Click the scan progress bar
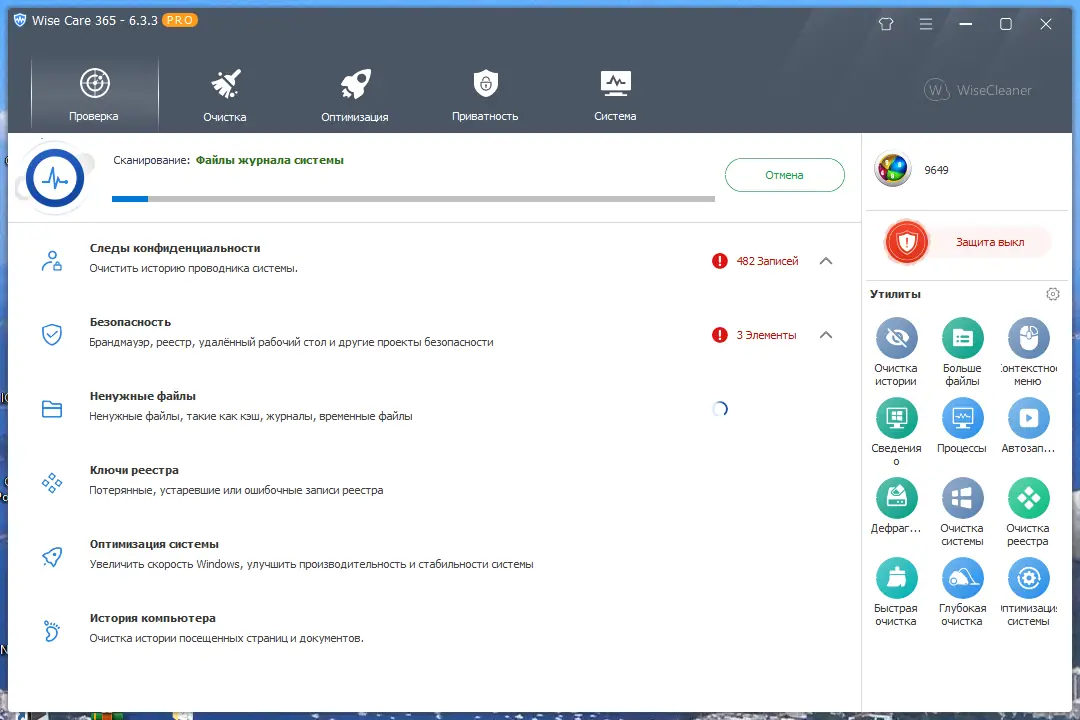This screenshot has width=1080, height=720. click(413, 199)
